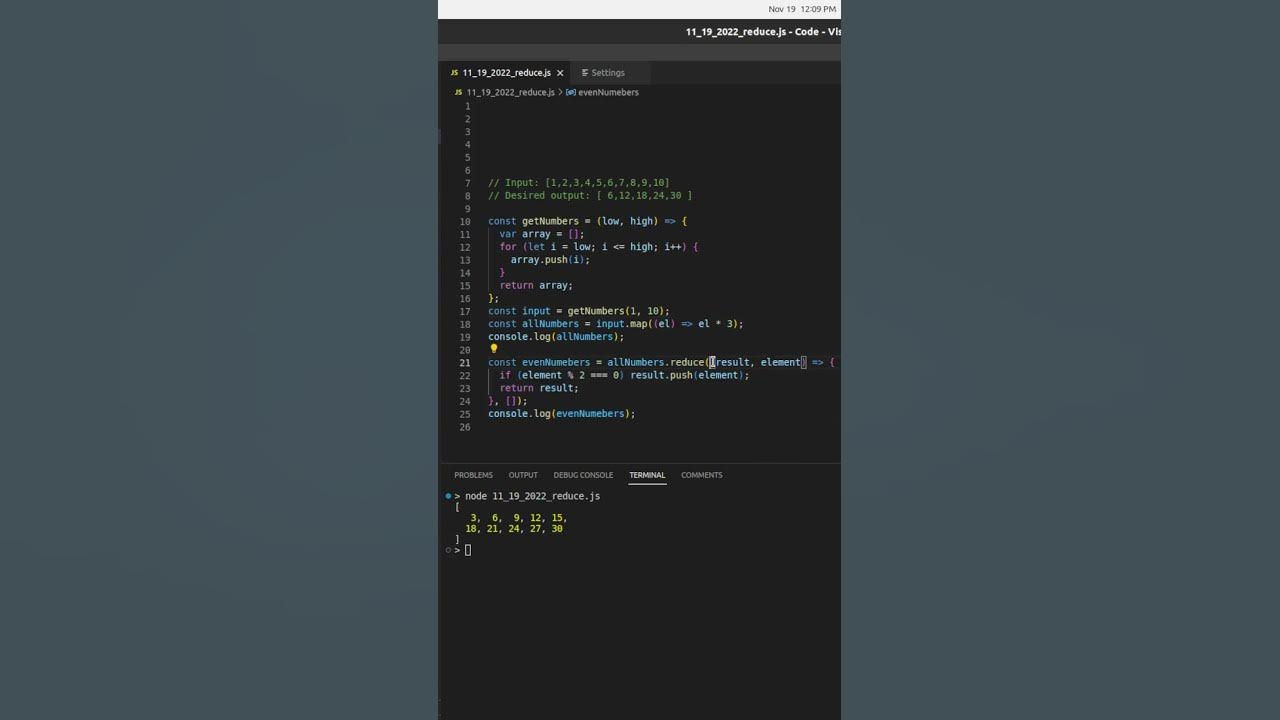Click the 'return array;' statement

(x=536, y=285)
